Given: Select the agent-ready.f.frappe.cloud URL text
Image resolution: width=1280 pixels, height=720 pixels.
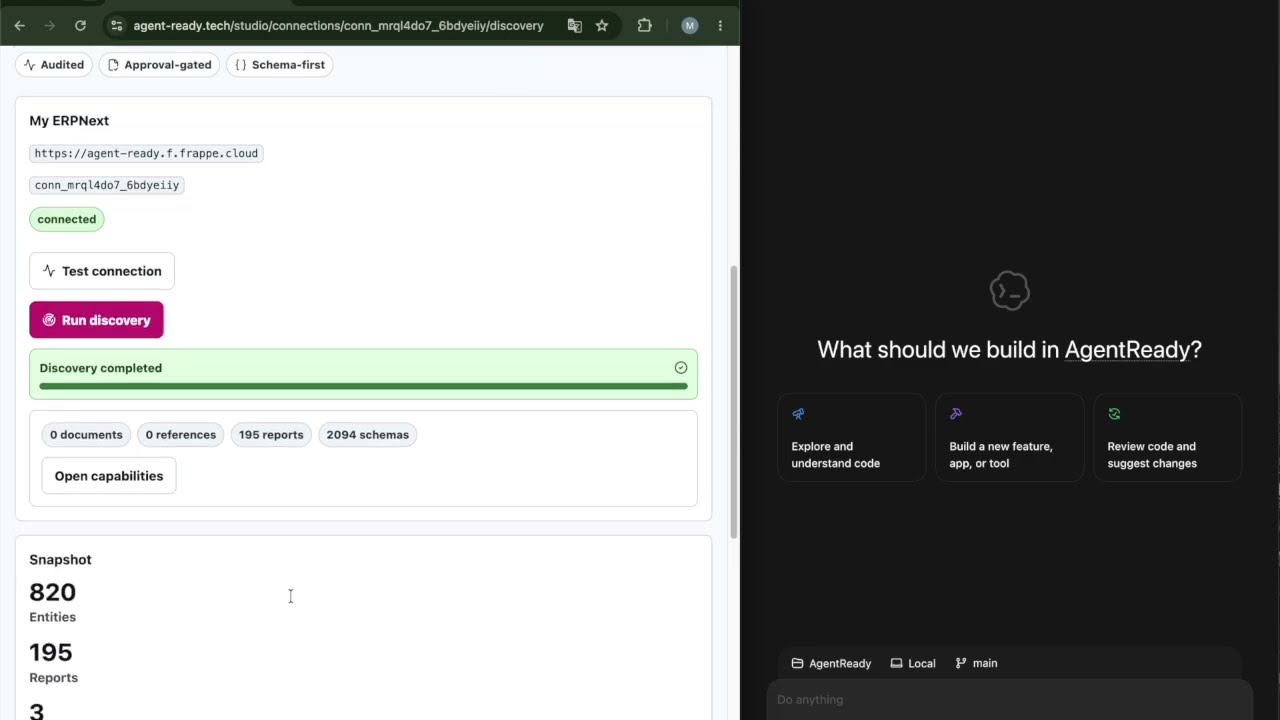Looking at the screenshot, I should click(x=146, y=154).
